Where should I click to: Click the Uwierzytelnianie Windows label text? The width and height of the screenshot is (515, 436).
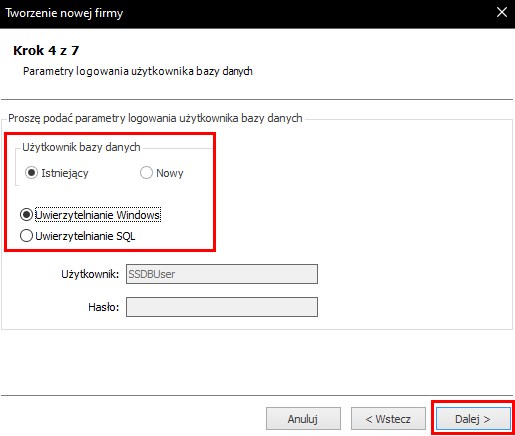coord(98,215)
